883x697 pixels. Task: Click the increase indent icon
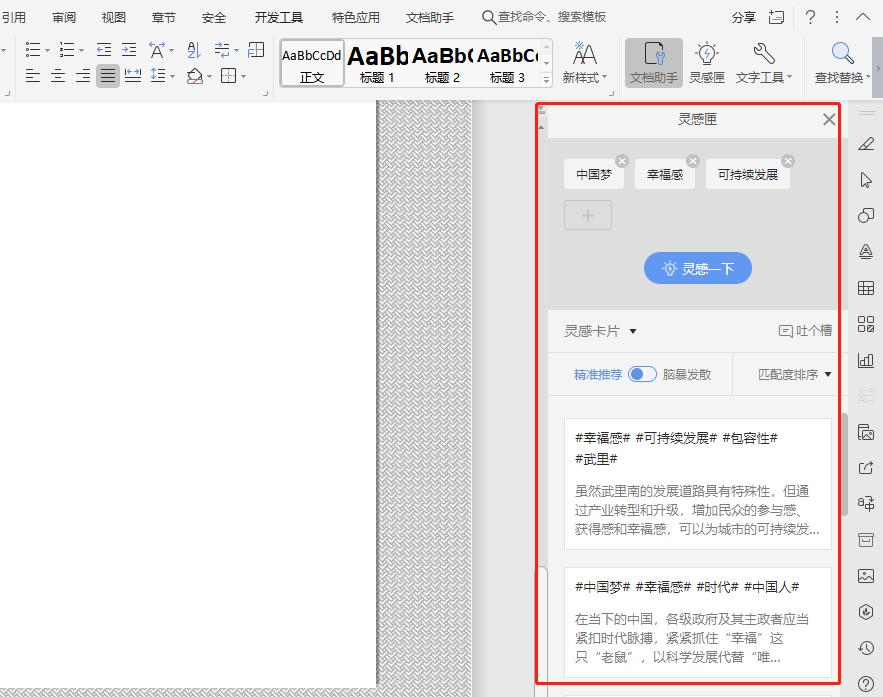(128, 48)
